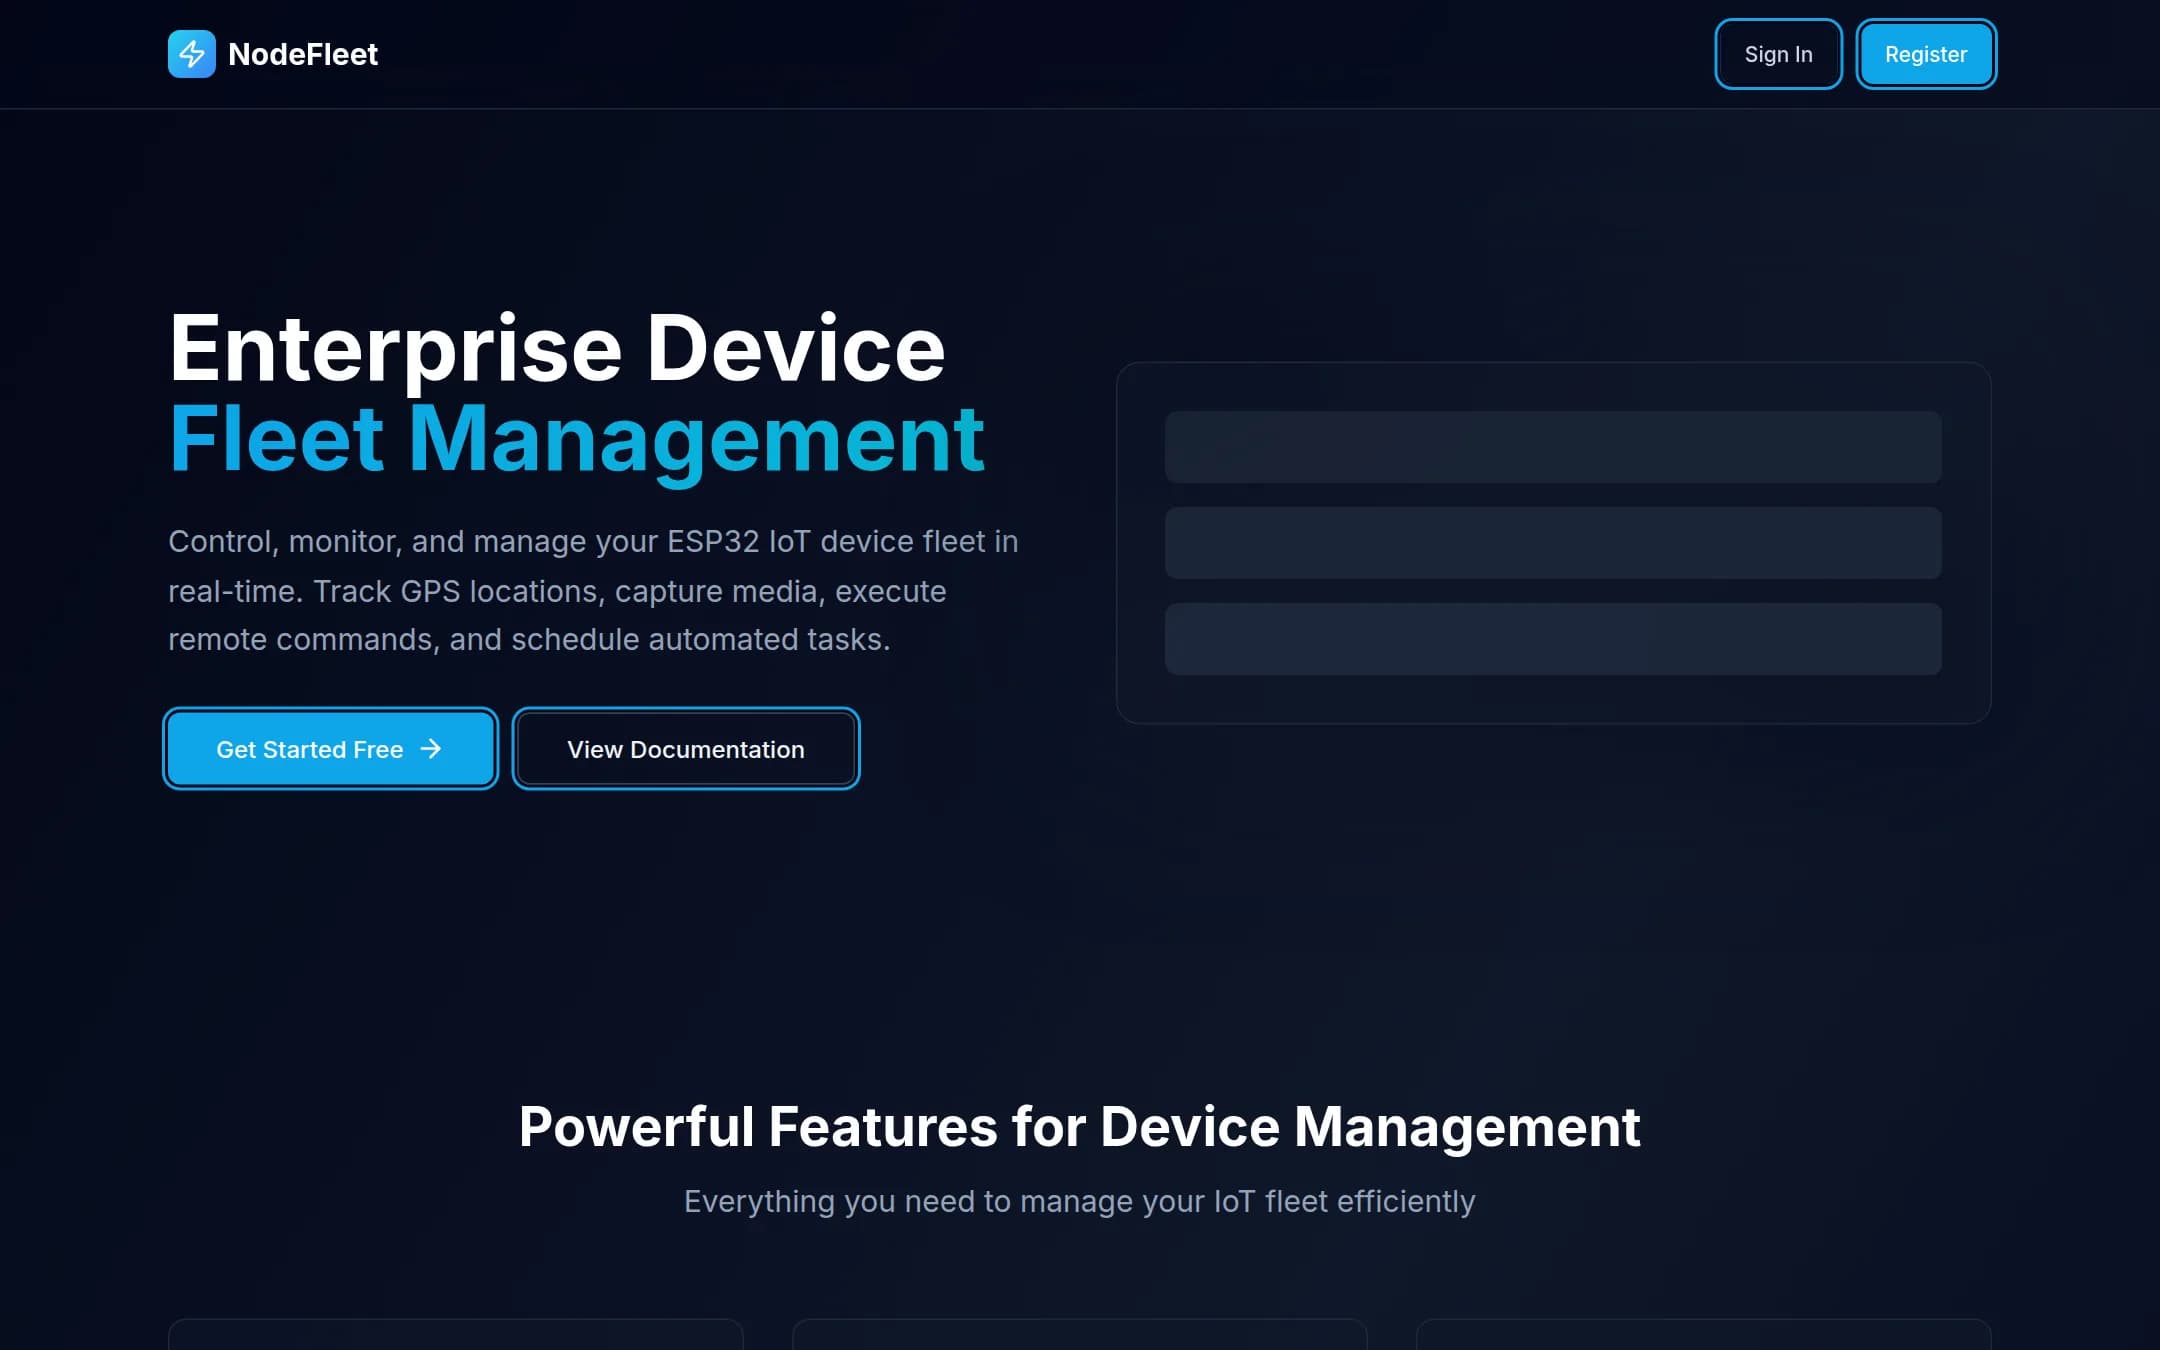The width and height of the screenshot is (2160, 1350).
Task: Click the Sign In button
Action: click(1778, 54)
